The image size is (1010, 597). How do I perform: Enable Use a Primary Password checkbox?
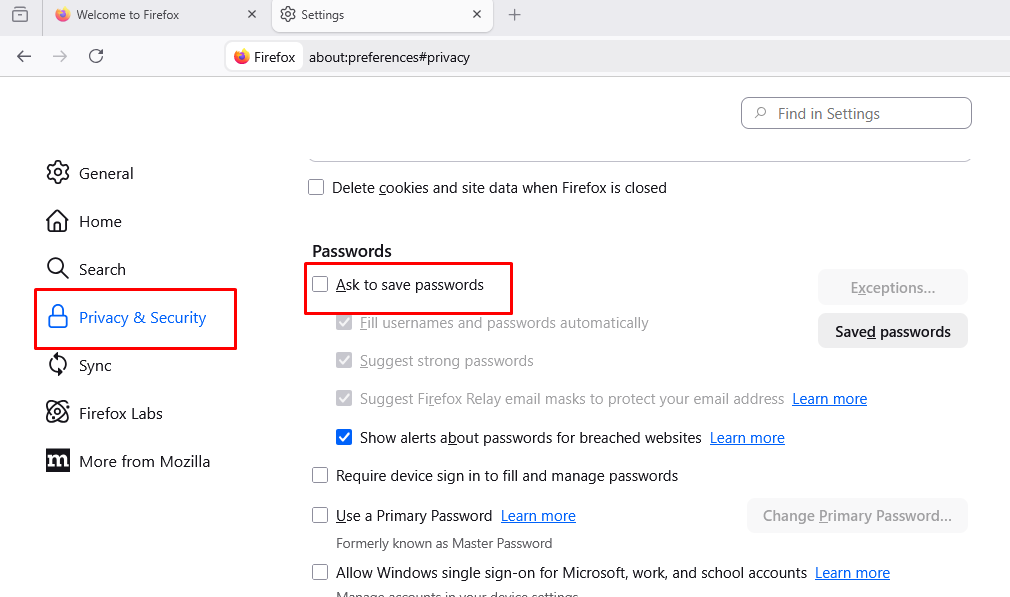320,515
